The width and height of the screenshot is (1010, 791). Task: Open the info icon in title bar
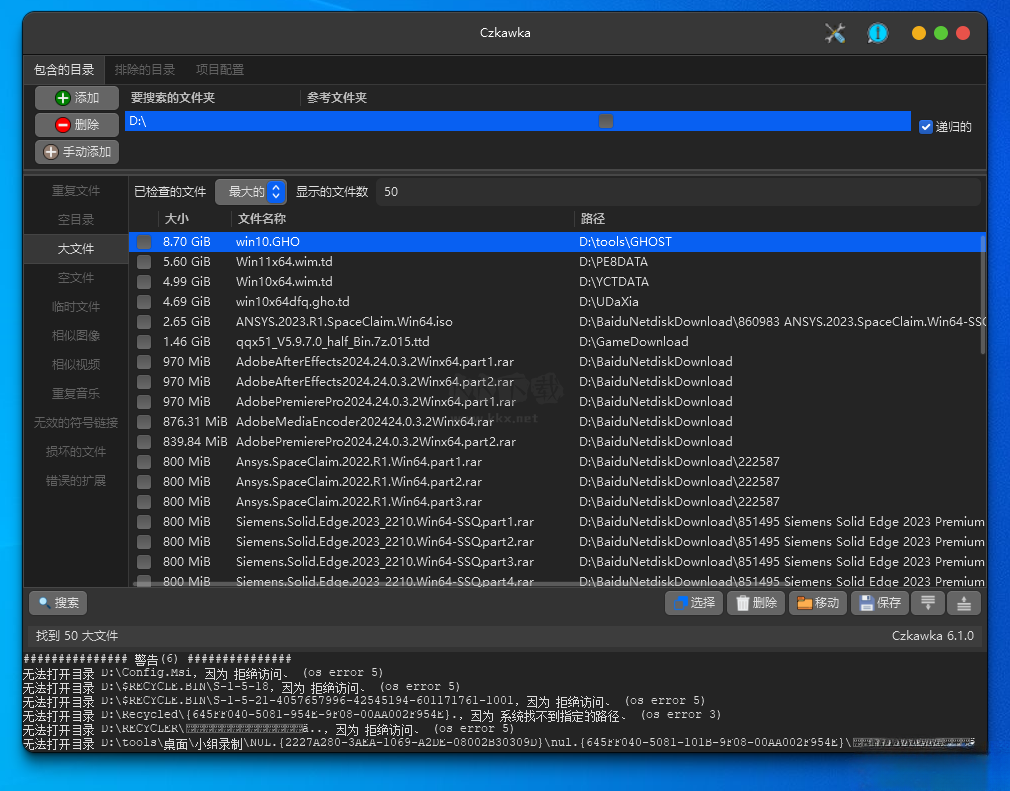pyautogui.click(x=877, y=33)
